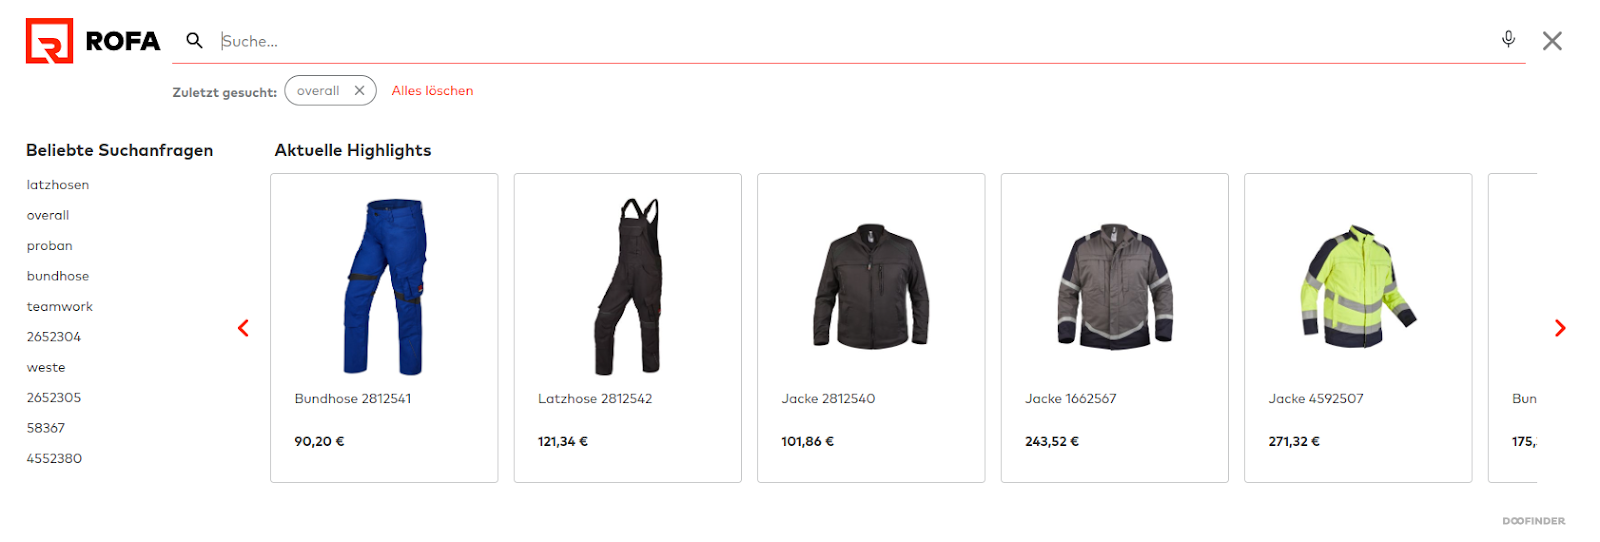Click the Doofinder logo
1600x542 pixels.
(x=1533, y=521)
